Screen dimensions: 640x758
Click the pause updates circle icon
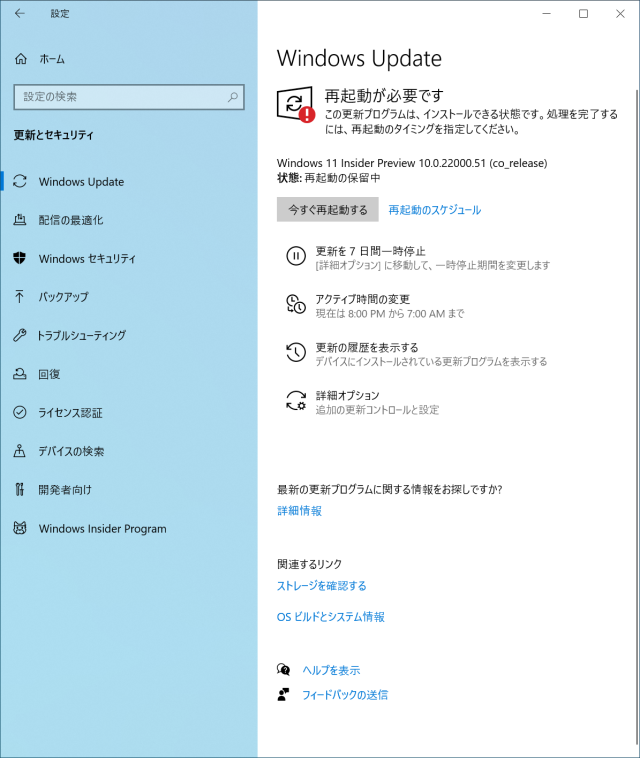pos(296,256)
